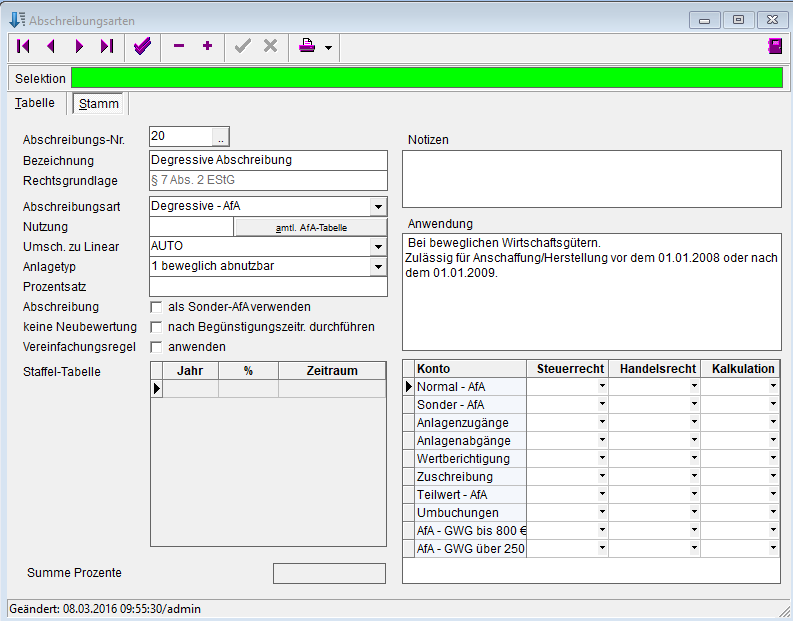
Task: Delete record with the minus icon
Action: pyautogui.click(x=179, y=46)
